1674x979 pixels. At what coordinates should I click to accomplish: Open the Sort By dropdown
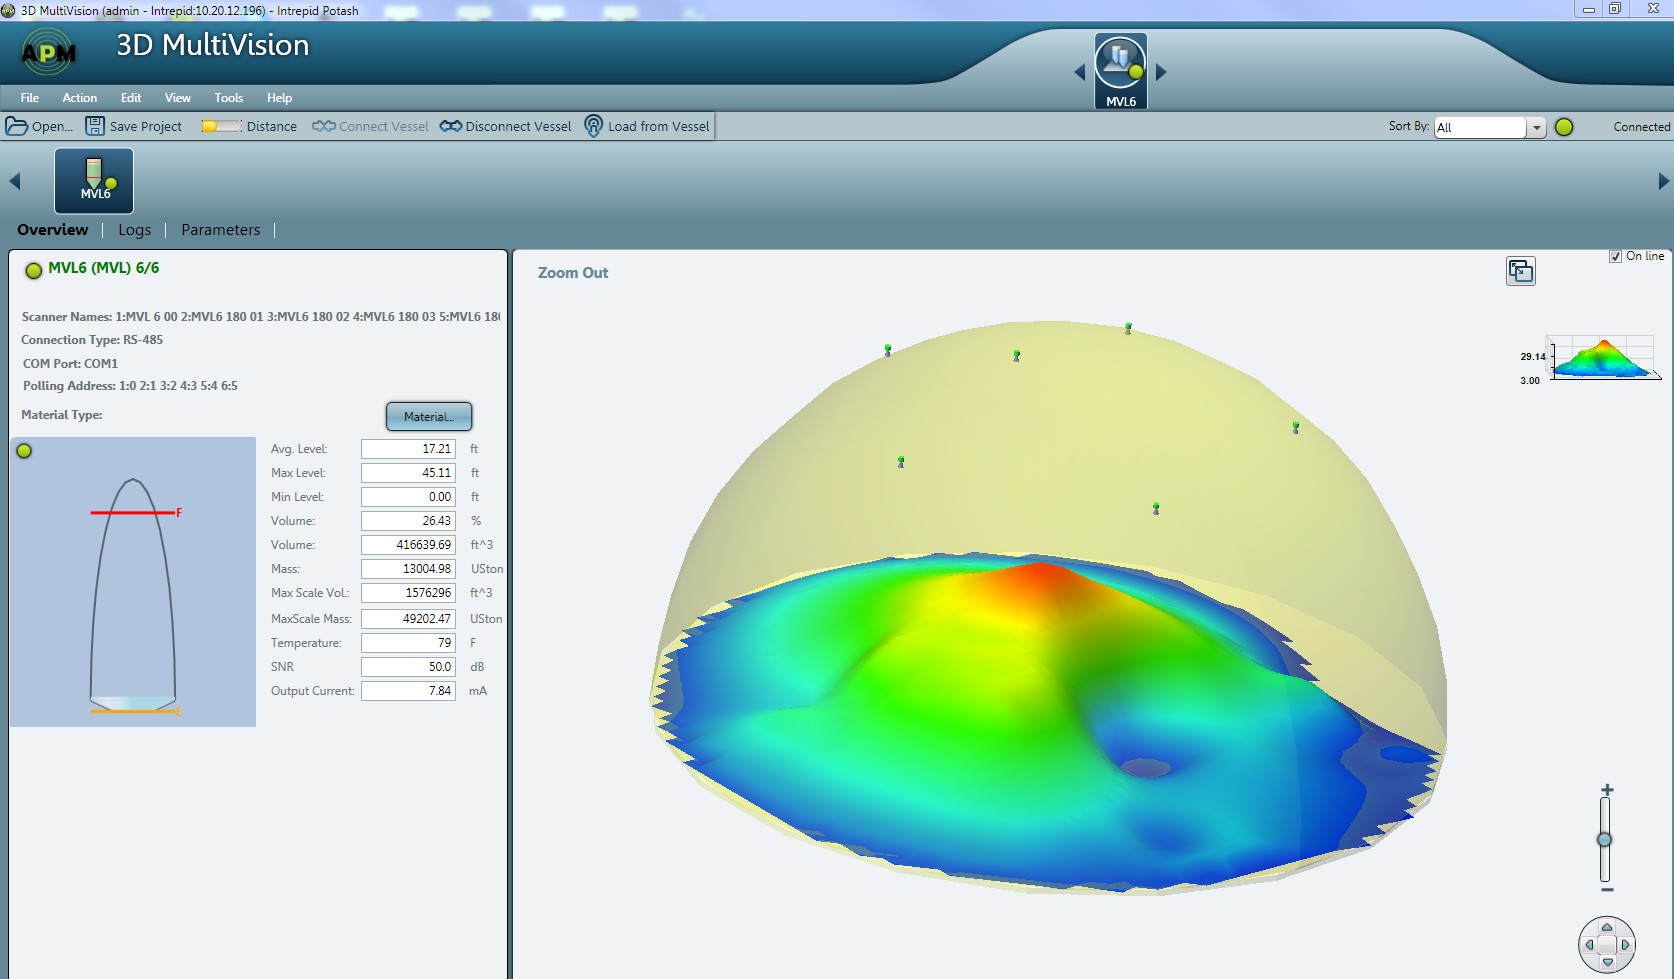pos(1536,127)
